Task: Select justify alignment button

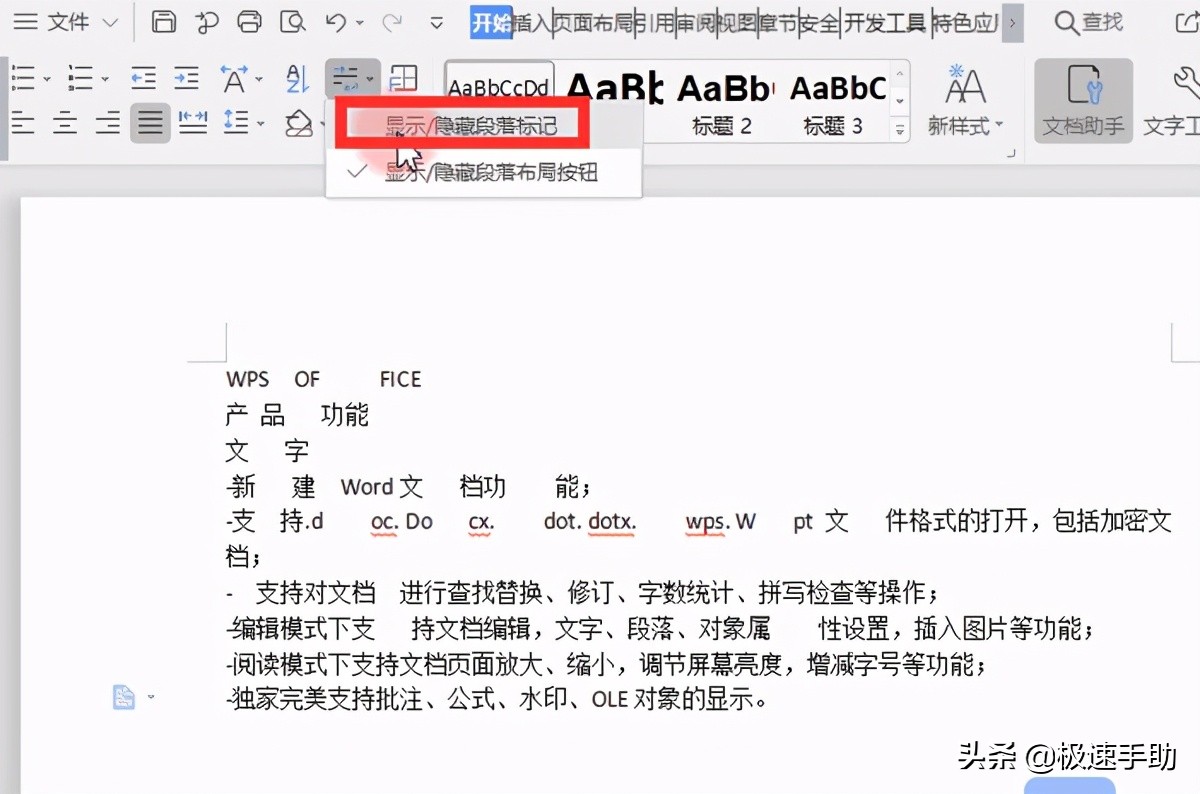Action: (x=150, y=123)
